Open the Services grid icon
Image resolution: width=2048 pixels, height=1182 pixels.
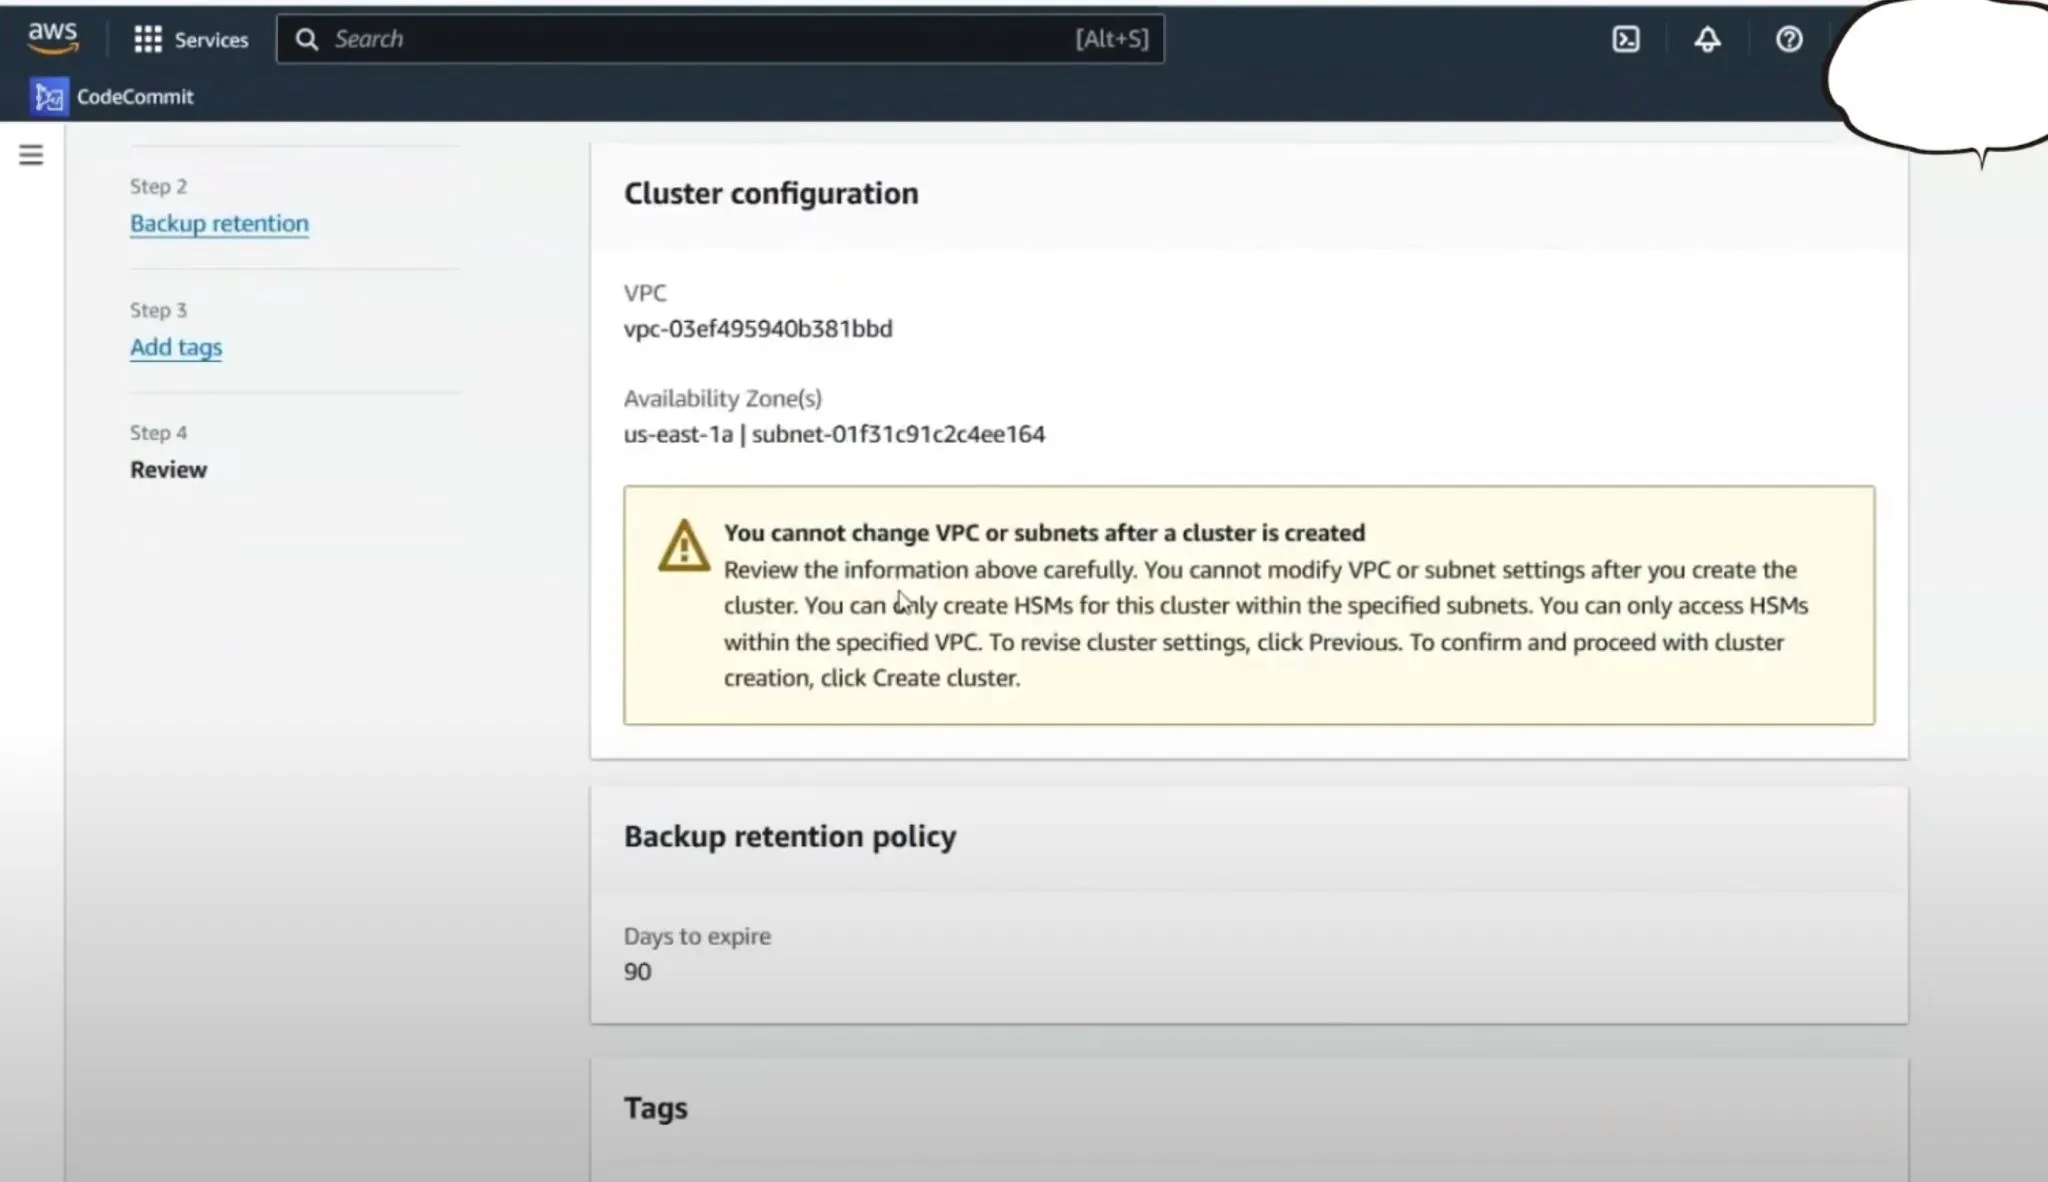point(148,39)
